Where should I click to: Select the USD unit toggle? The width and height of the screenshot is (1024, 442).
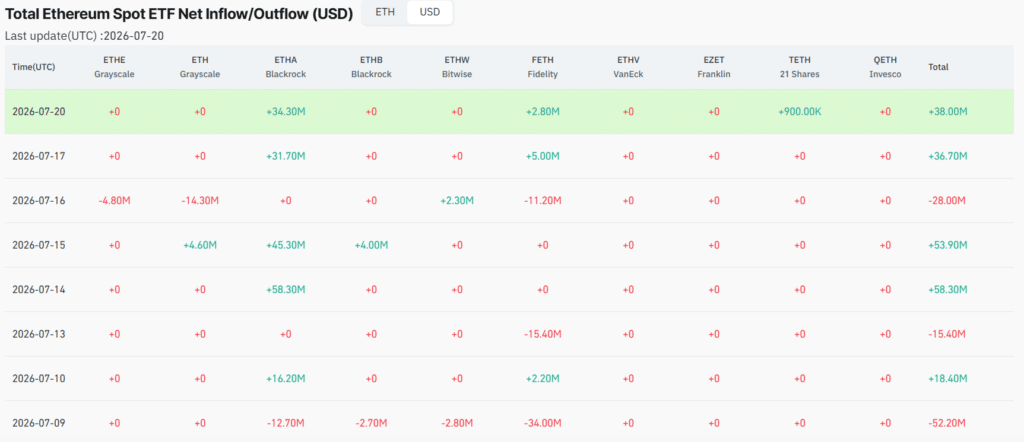430,12
